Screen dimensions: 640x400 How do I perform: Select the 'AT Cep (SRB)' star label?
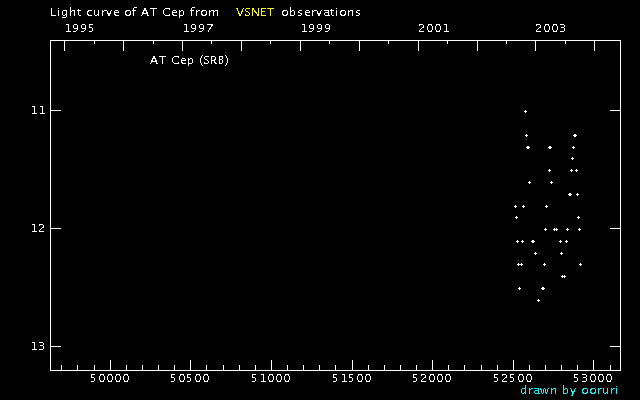coord(189,60)
